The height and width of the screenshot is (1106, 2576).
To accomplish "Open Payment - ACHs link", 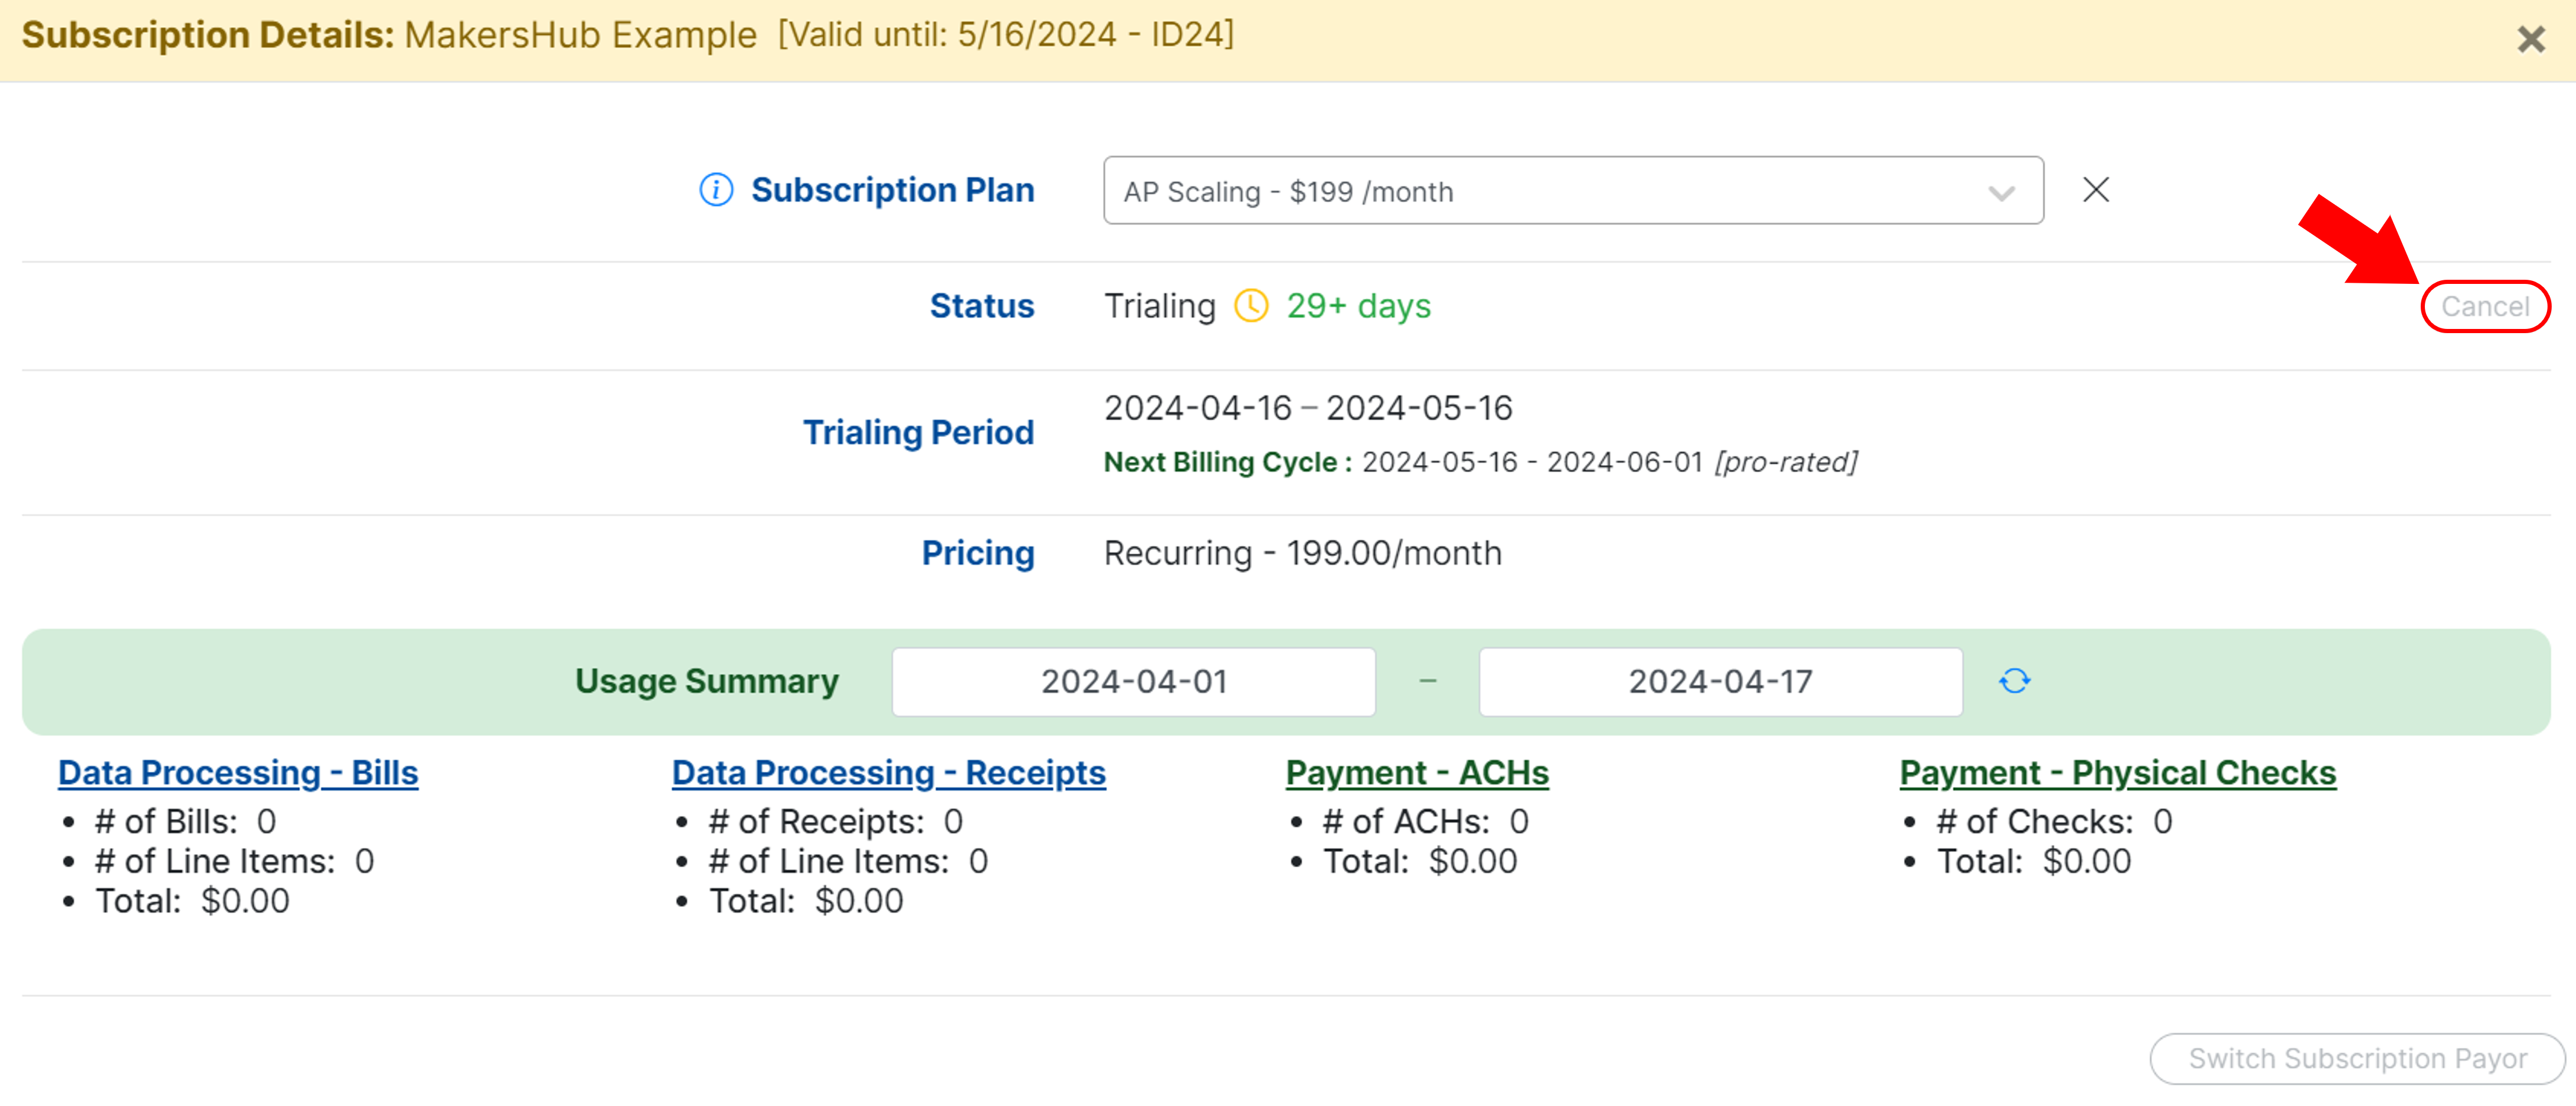I will click(x=1417, y=772).
